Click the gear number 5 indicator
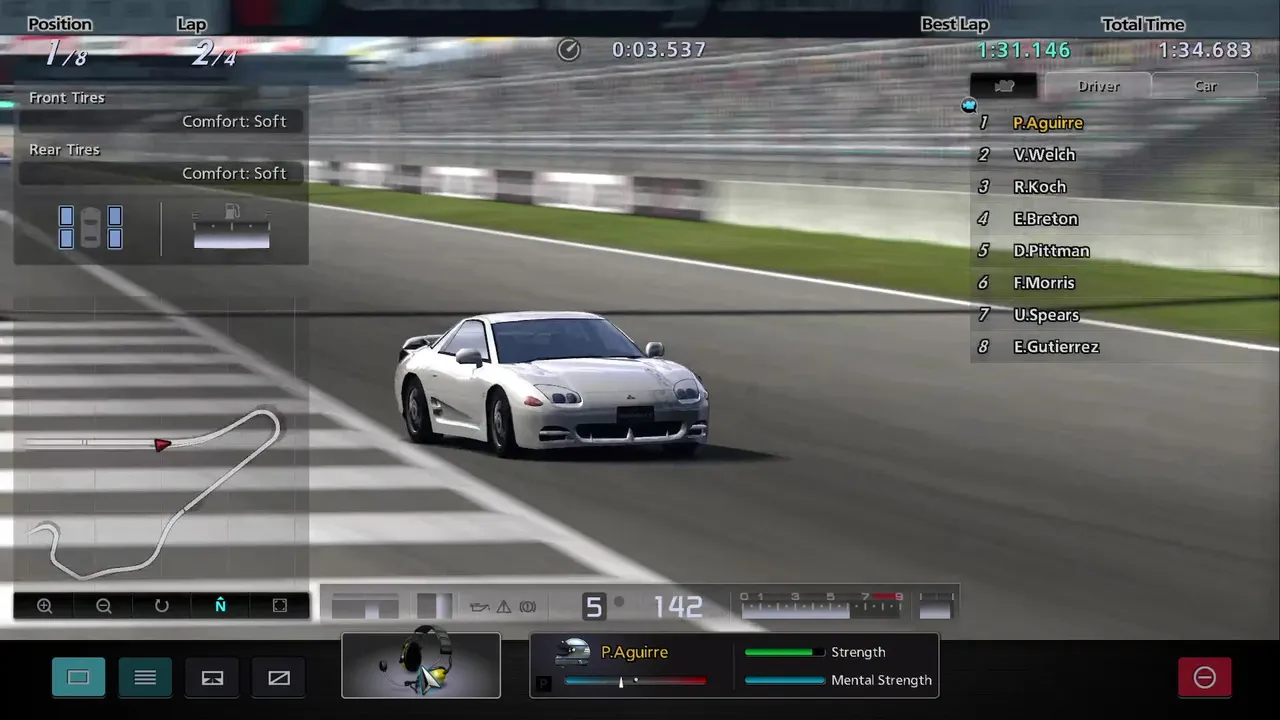Screen dimensions: 1280x720 pyautogui.click(x=594, y=607)
